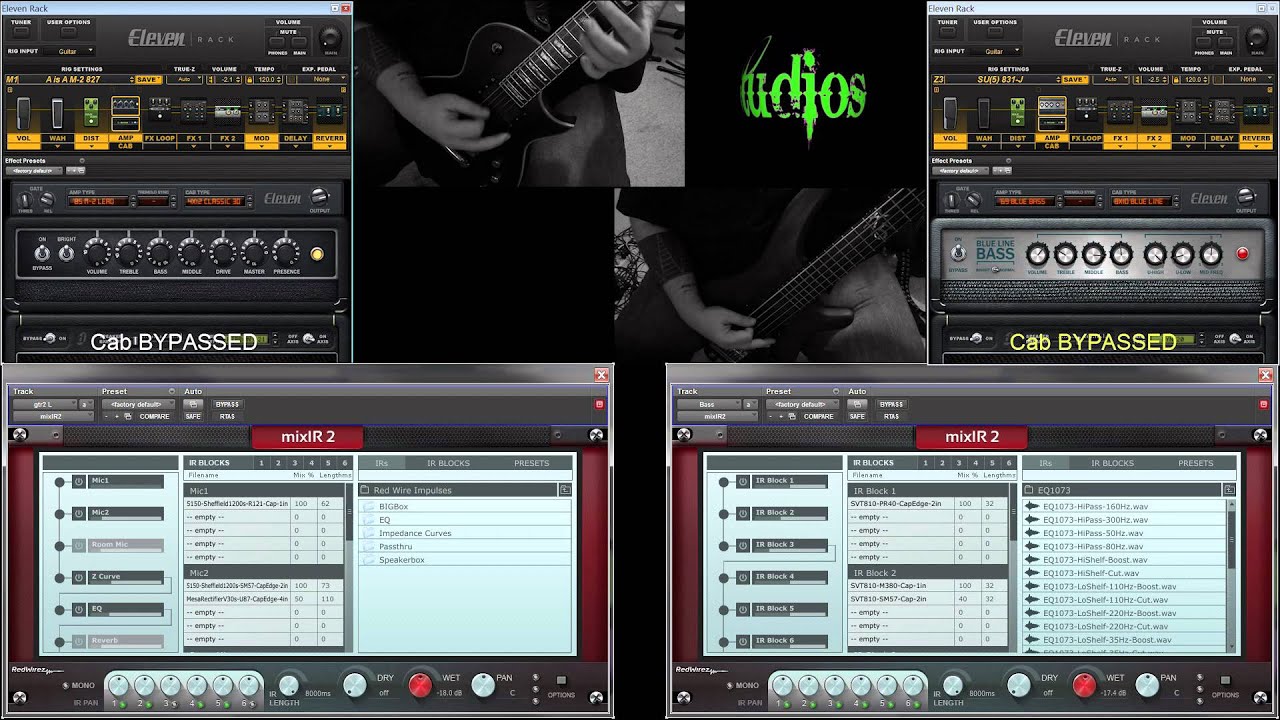Select IR block page 6 in Bass mixIR
The height and width of the screenshot is (720, 1280).
[x=1009, y=463]
